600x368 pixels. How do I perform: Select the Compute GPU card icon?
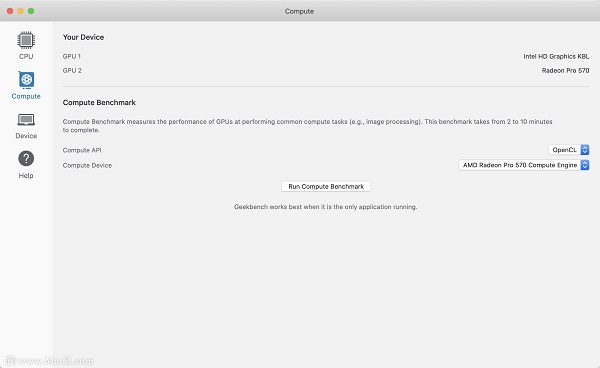tap(26, 80)
